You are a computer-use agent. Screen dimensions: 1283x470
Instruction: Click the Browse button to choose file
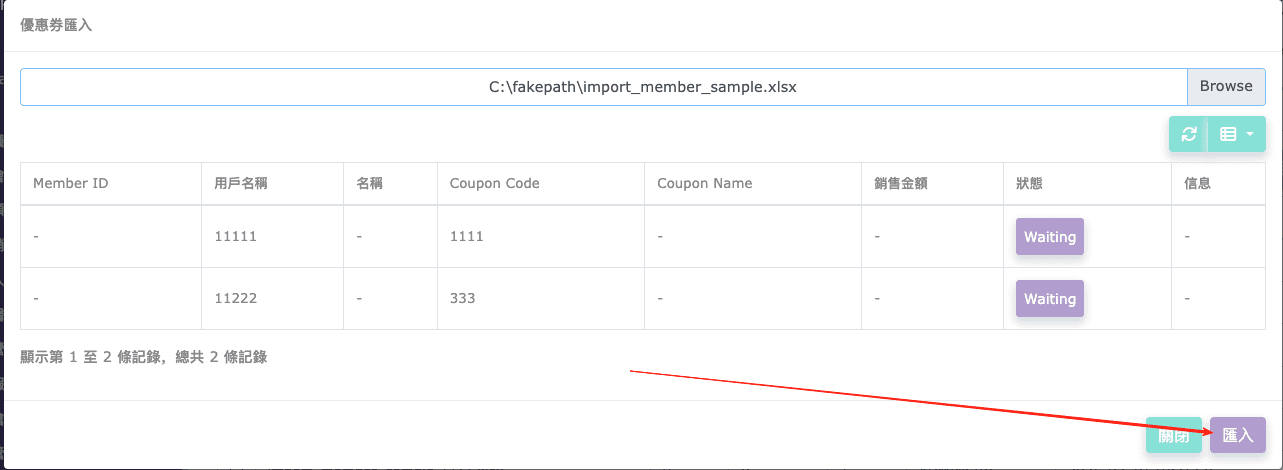coord(1226,86)
